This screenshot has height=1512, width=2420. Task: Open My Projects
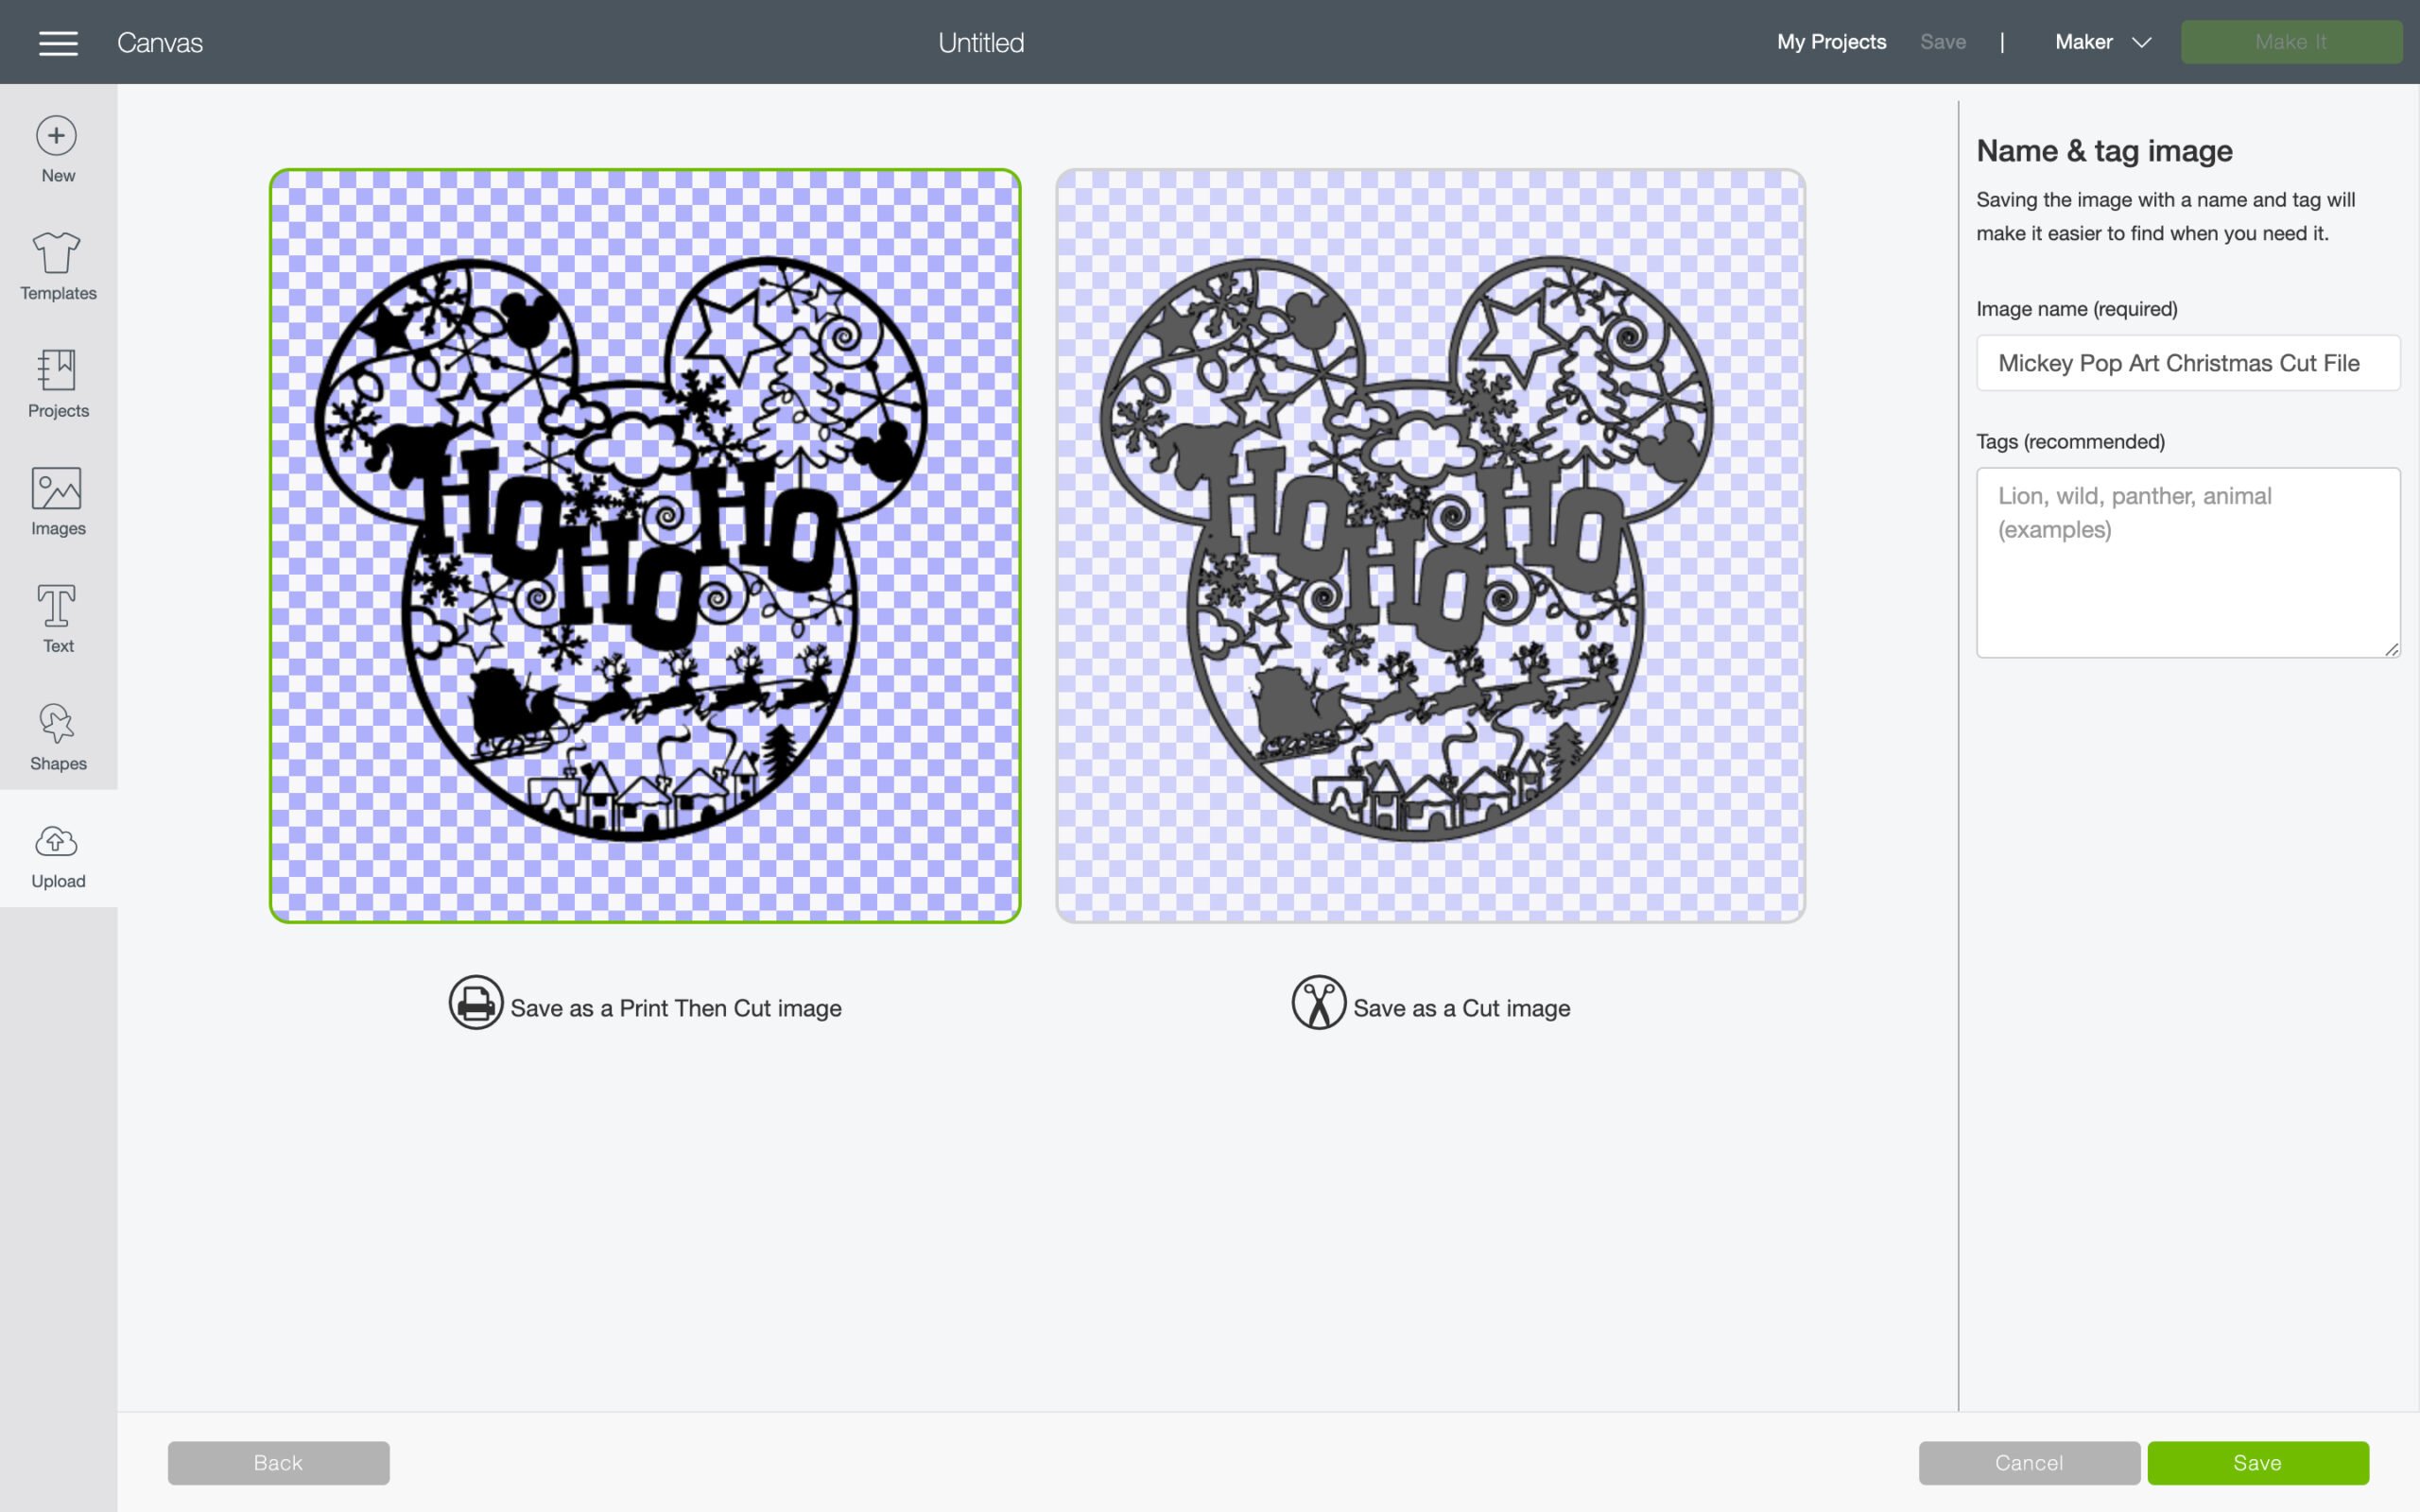tap(1831, 42)
